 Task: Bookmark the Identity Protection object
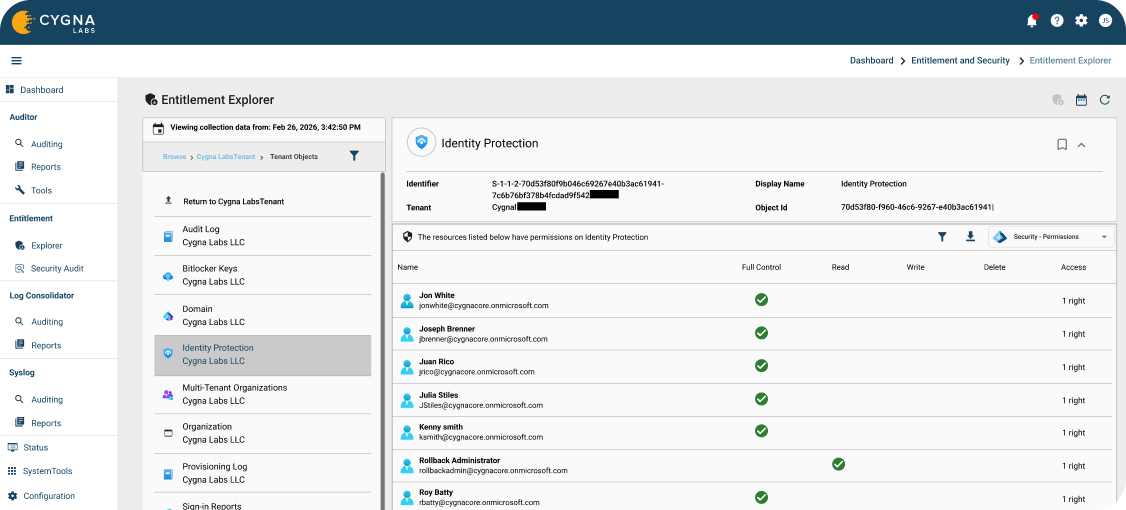[x=1062, y=144]
